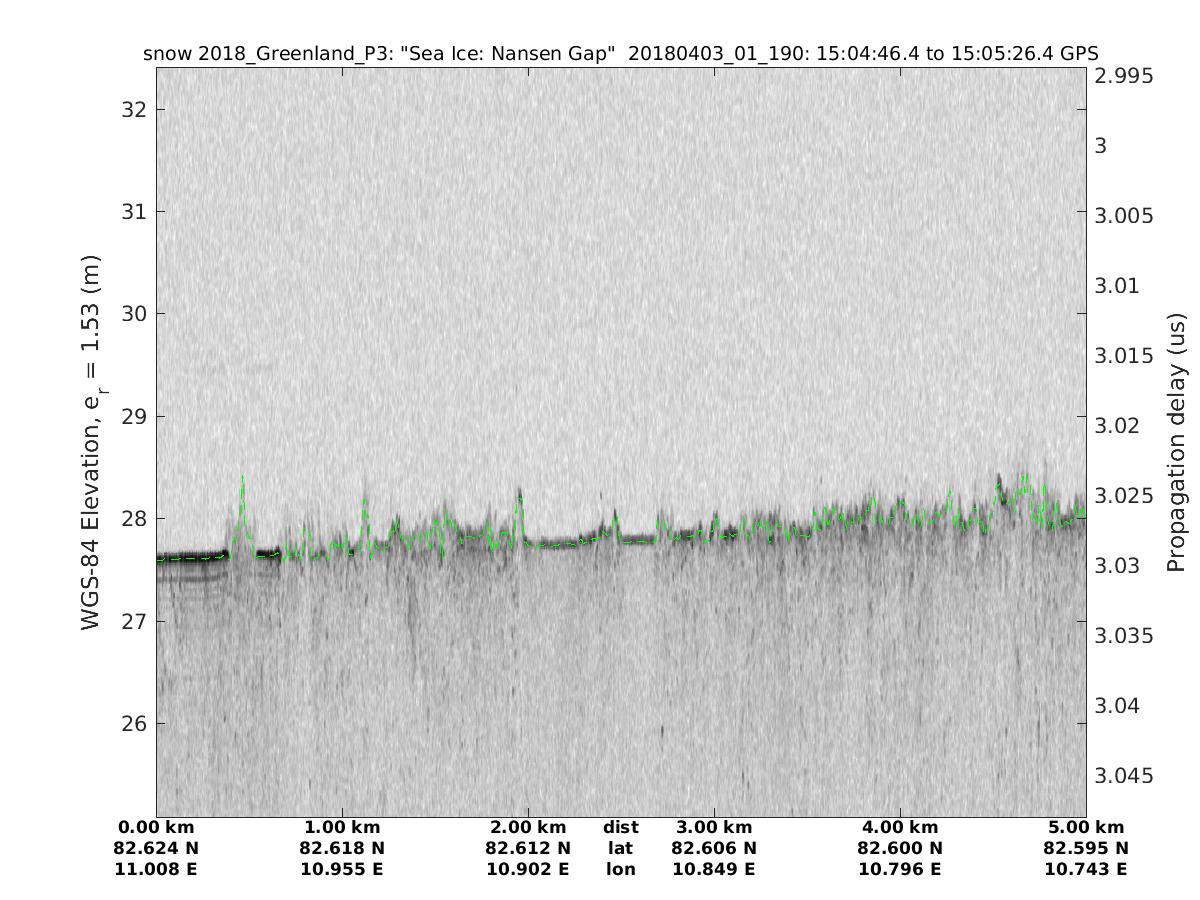Click the 'lon' axis legend text
1200x900 pixels.
click(621, 869)
